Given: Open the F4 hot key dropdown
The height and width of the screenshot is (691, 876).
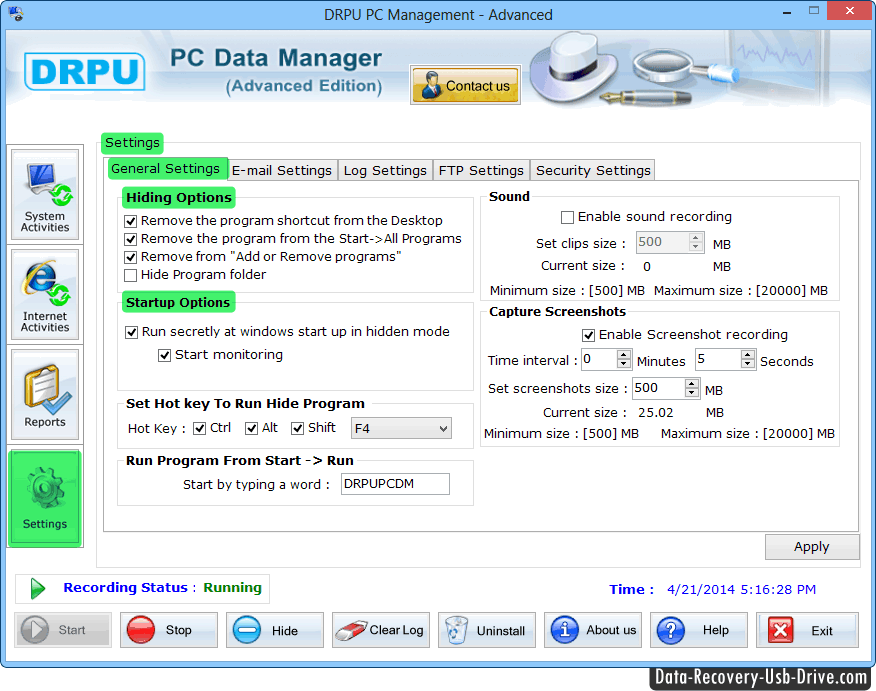Looking at the screenshot, I should pos(401,428).
